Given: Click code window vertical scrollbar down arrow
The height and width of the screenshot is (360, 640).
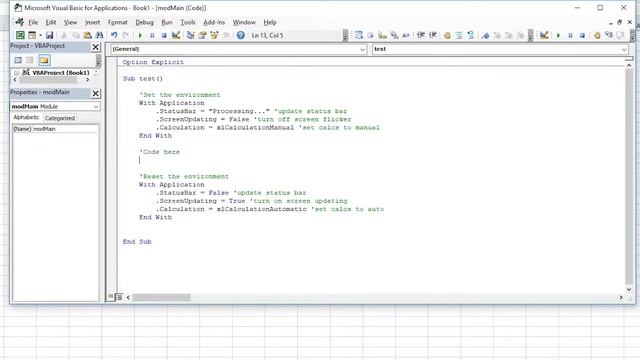Looking at the screenshot, I should (629, 289).
